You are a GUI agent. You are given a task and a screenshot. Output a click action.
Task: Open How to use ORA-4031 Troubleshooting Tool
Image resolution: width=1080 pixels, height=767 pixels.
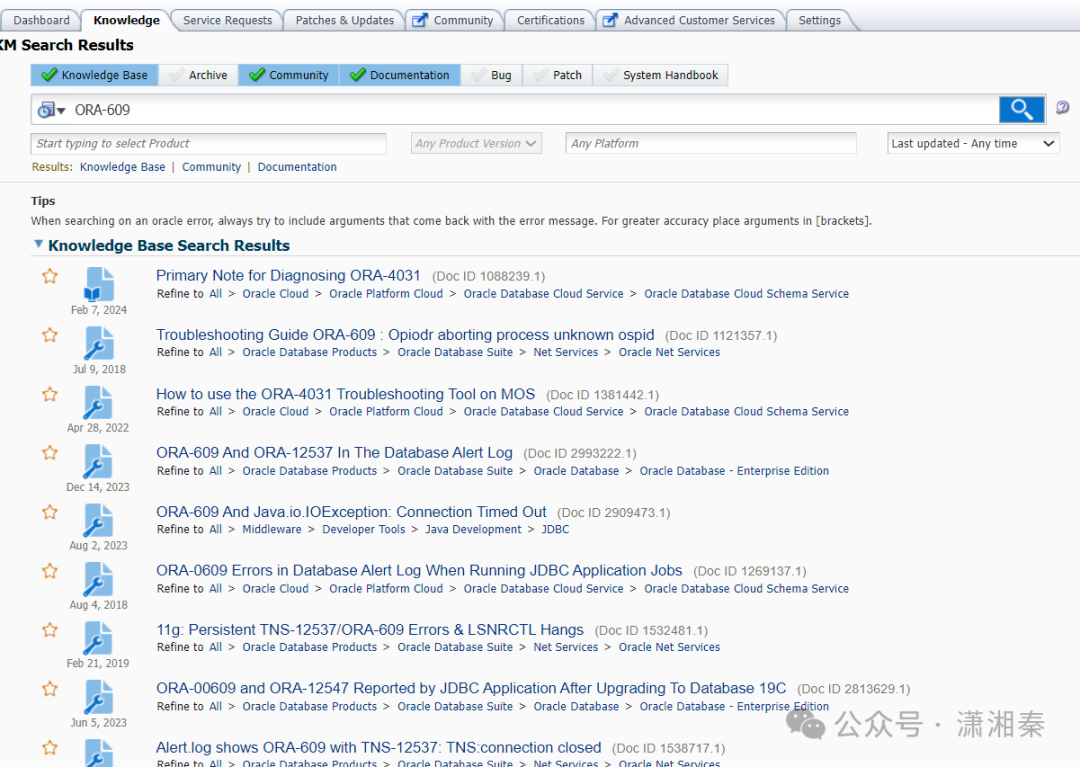345,394
